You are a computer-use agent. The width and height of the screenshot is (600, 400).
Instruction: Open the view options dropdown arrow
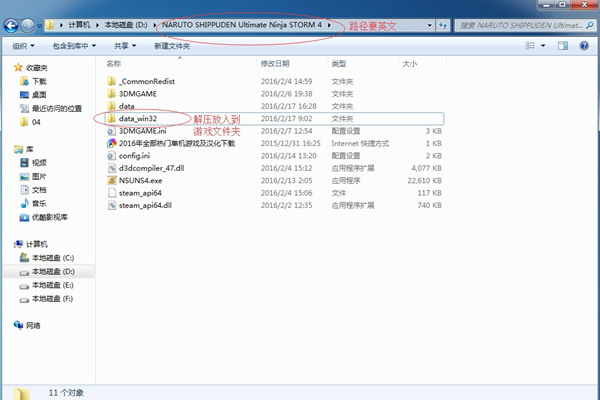pyautogui.click(x=543, y=46)
